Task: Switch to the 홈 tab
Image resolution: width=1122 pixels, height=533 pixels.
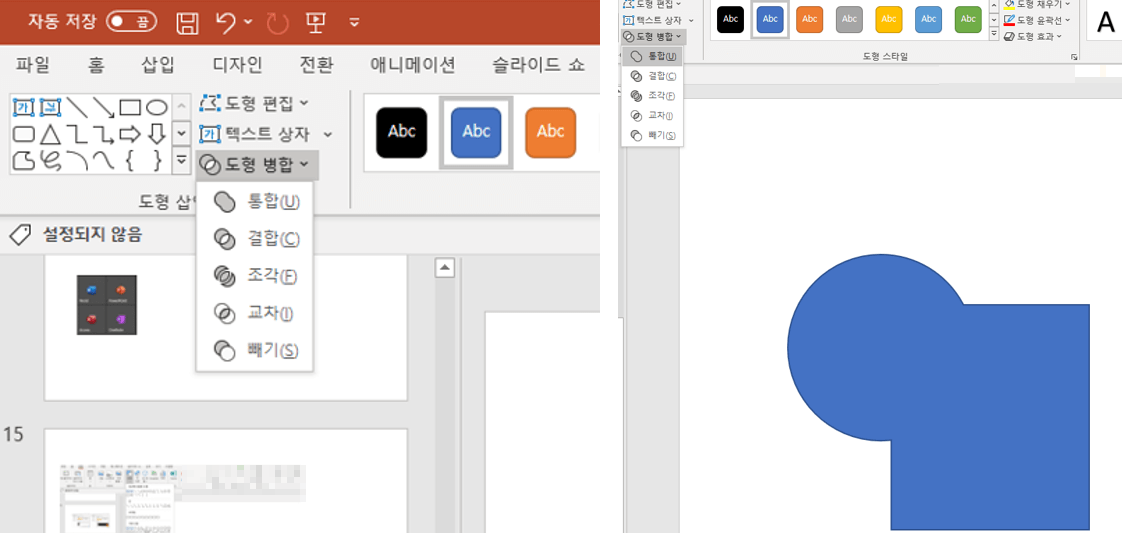Action: click(x=96, y=66)
